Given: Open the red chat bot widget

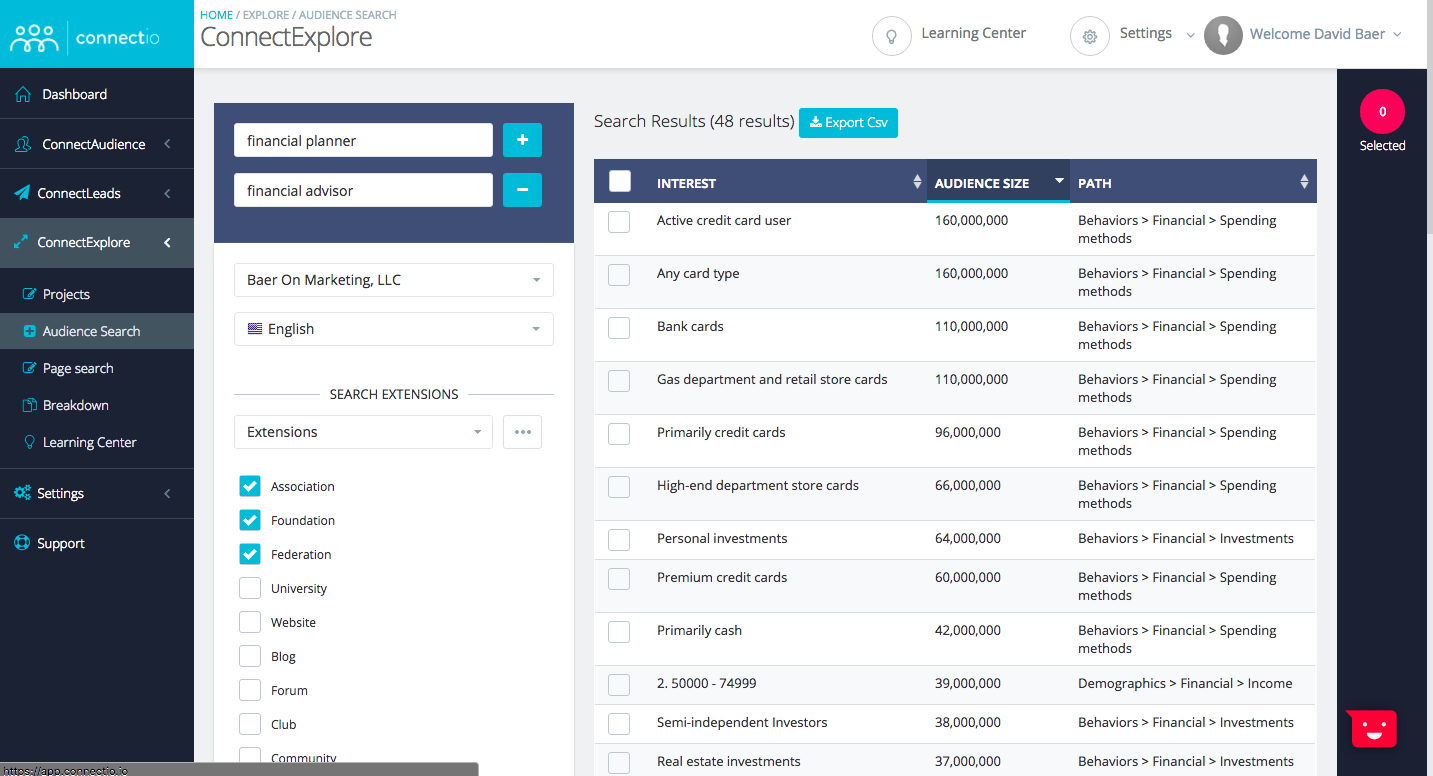Looking at the screenshot, I should coord(1372,729).
